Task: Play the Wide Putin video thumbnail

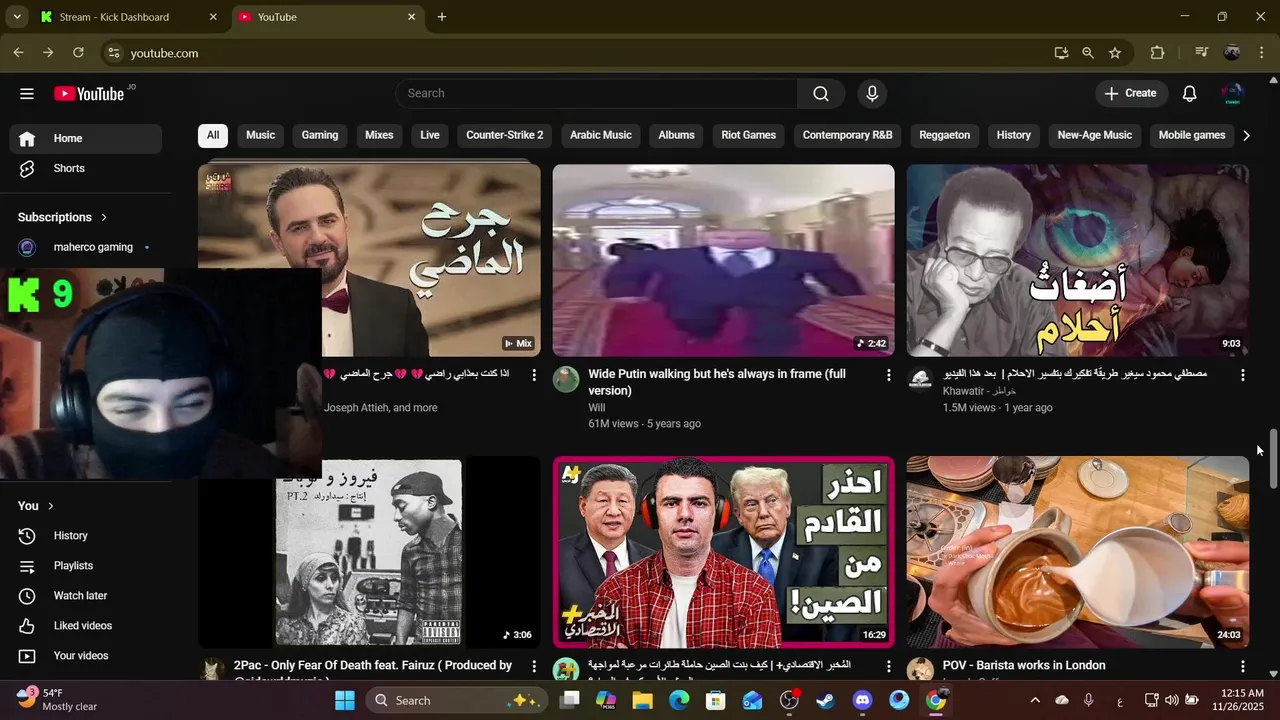Action: pyautogui.click(x=724, y=260)
